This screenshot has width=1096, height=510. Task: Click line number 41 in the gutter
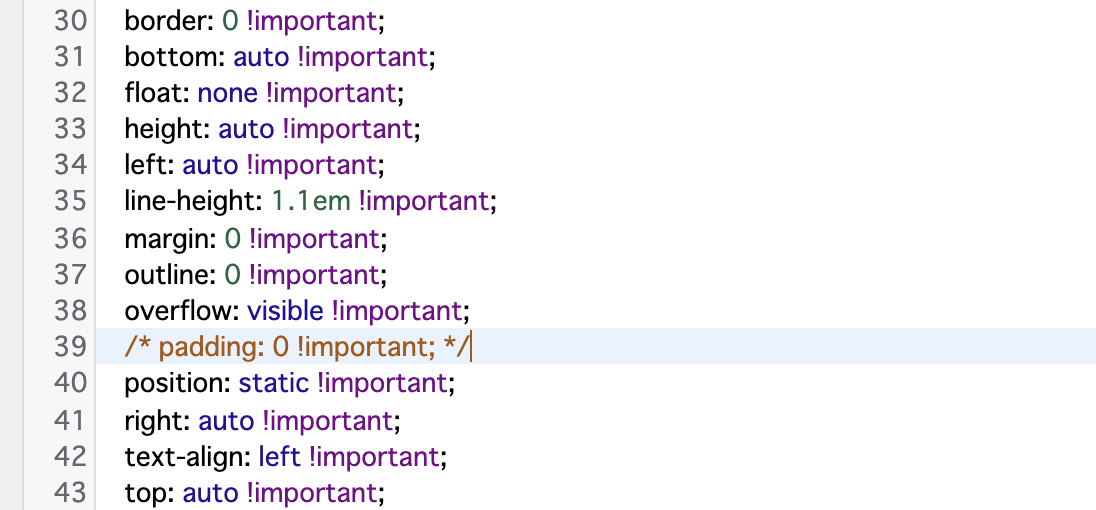pyautogui.click(x=69, y=418)
